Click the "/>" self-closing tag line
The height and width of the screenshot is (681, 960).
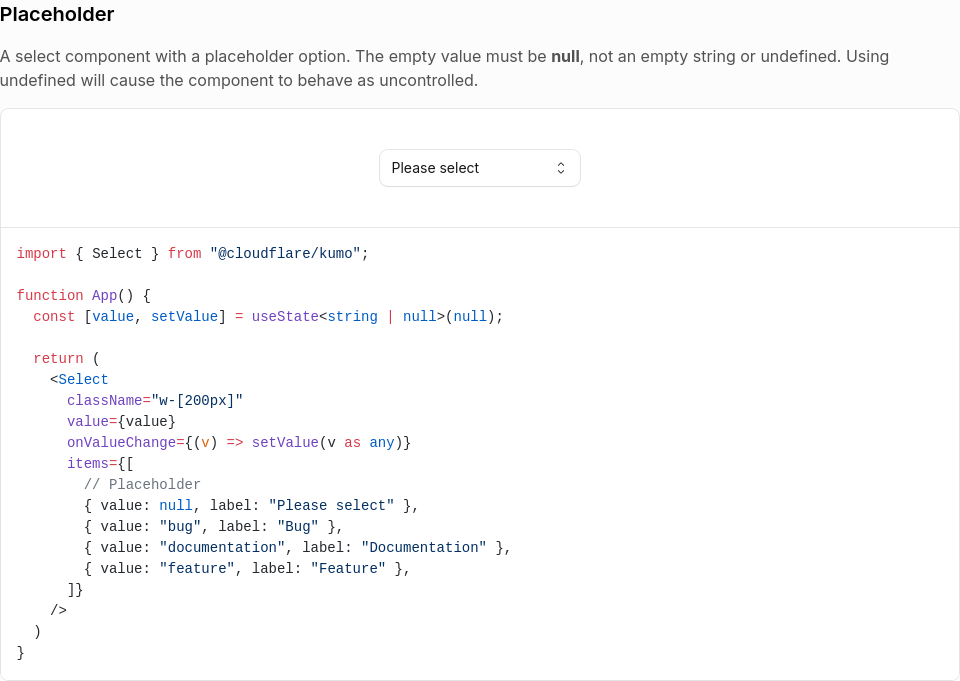(x=58, y=611)
